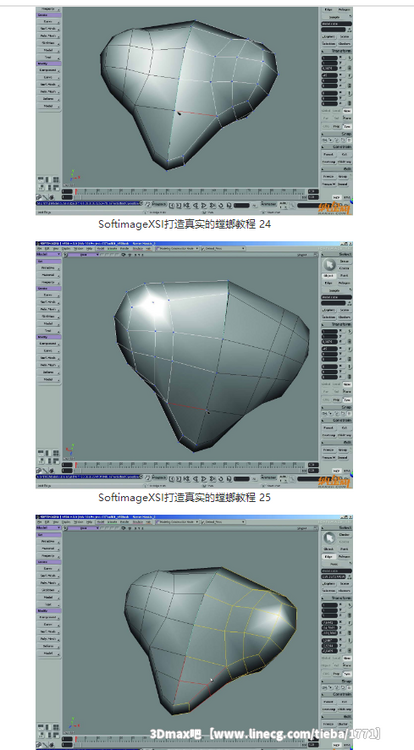
Task: Open Model module dropdown atop image 25
Action: coord(49,254)
